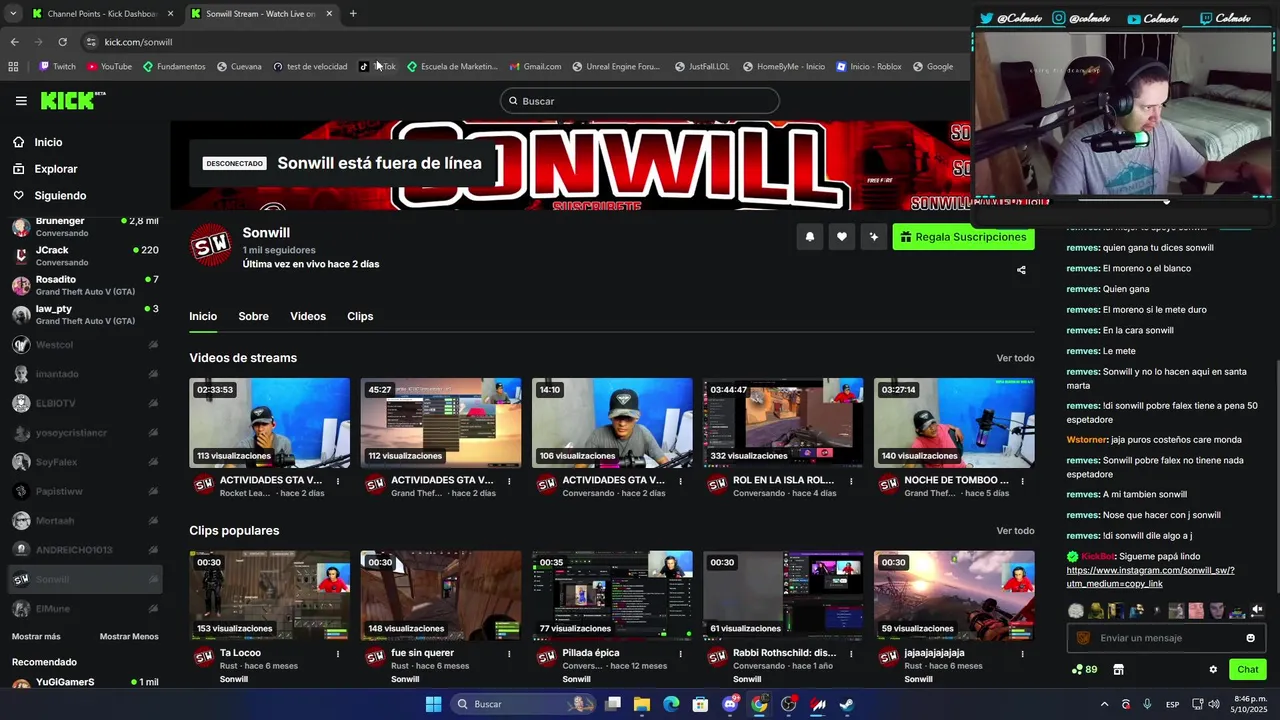Screen dimensions: 1280x720
Task: Open Brunenger channel in sidebar
Action: (85, 227)
